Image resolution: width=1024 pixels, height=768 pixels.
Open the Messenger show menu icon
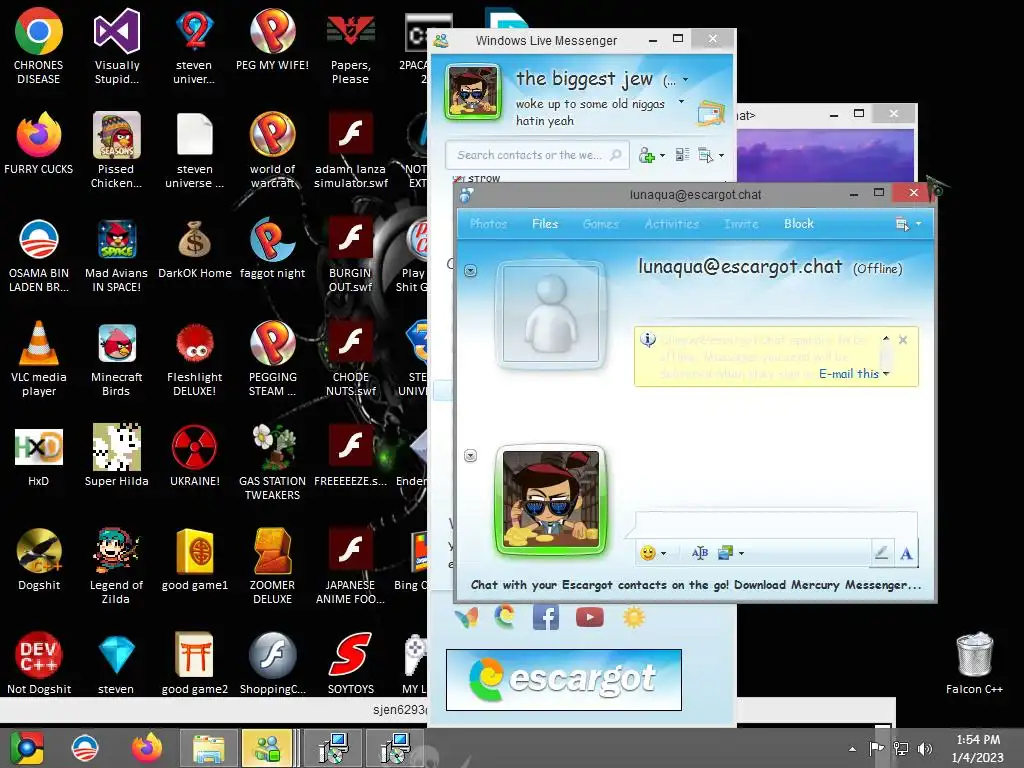tap(705, 155)
